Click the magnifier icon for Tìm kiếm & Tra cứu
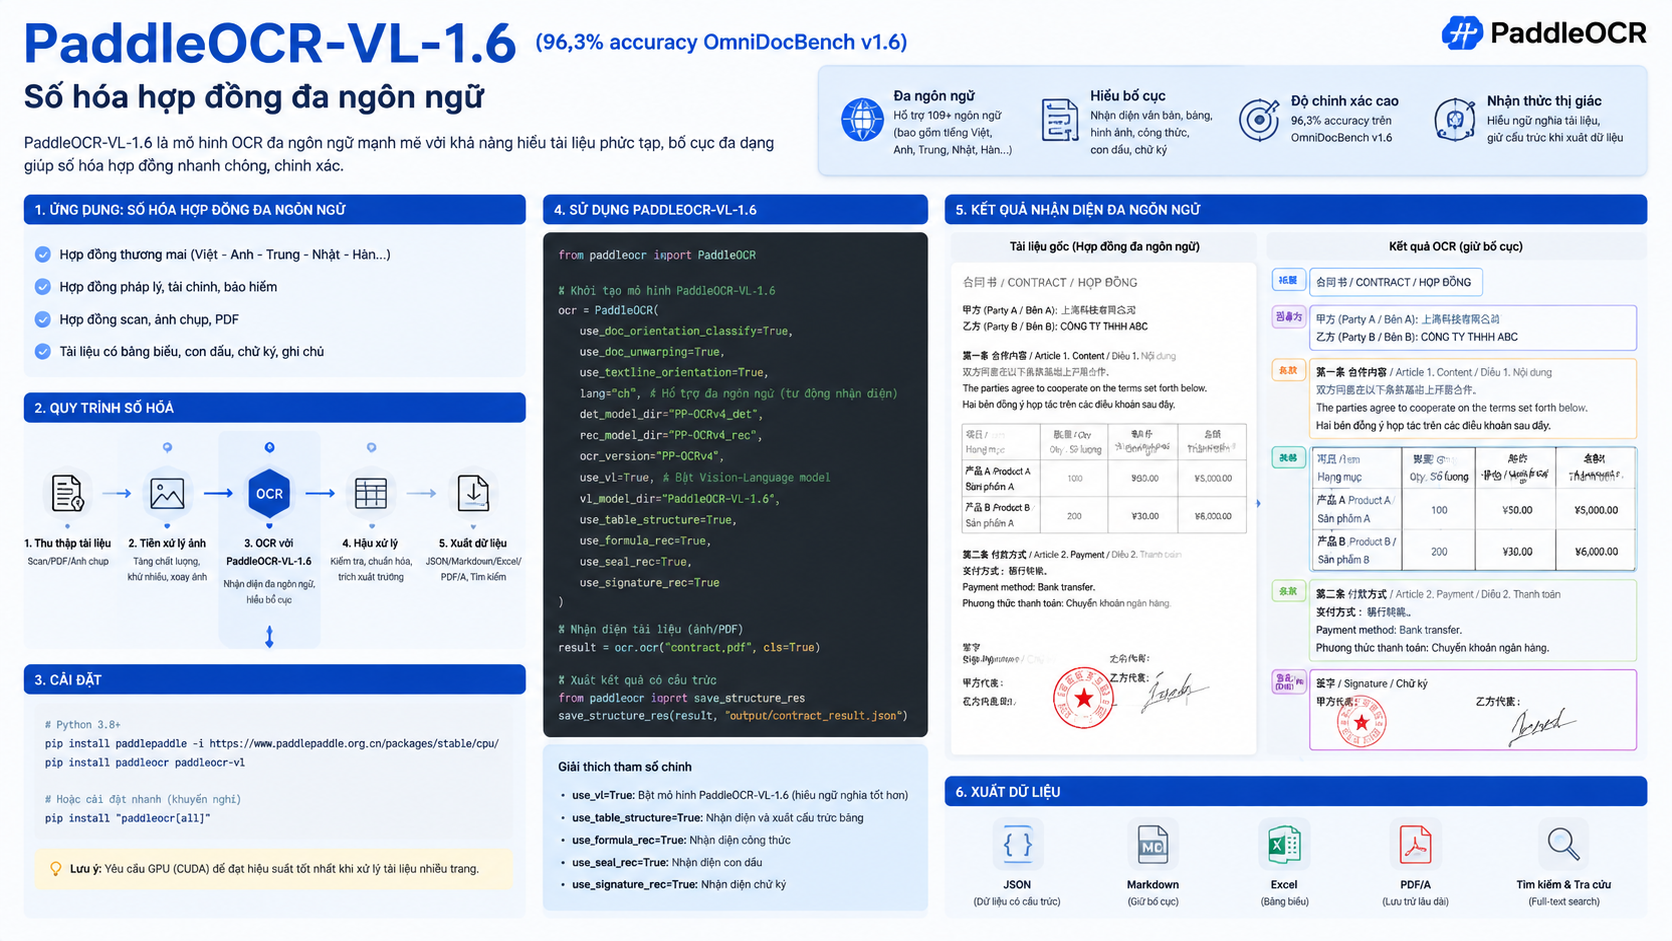The image size is (1672, 941). [x=1563, y=845]
